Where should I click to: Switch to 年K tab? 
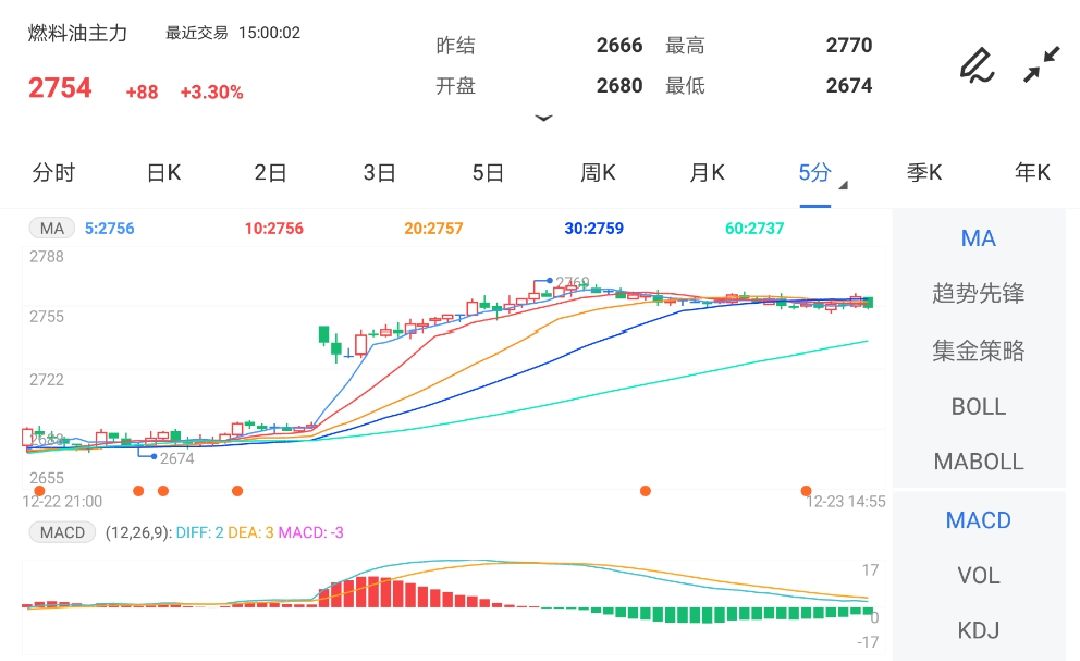pos(1033,173)
